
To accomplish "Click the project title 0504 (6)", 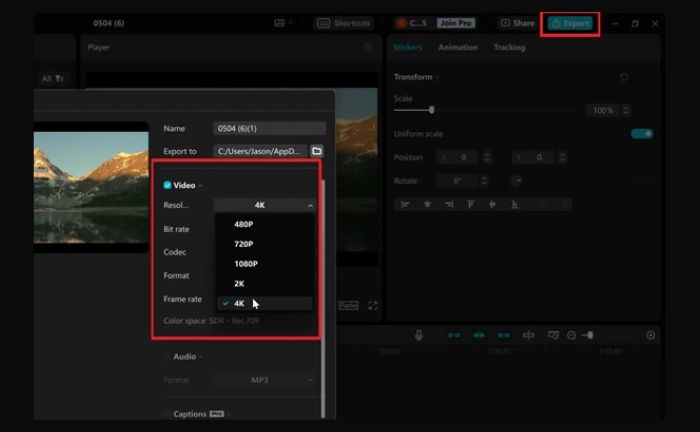I will pos(108,23).
